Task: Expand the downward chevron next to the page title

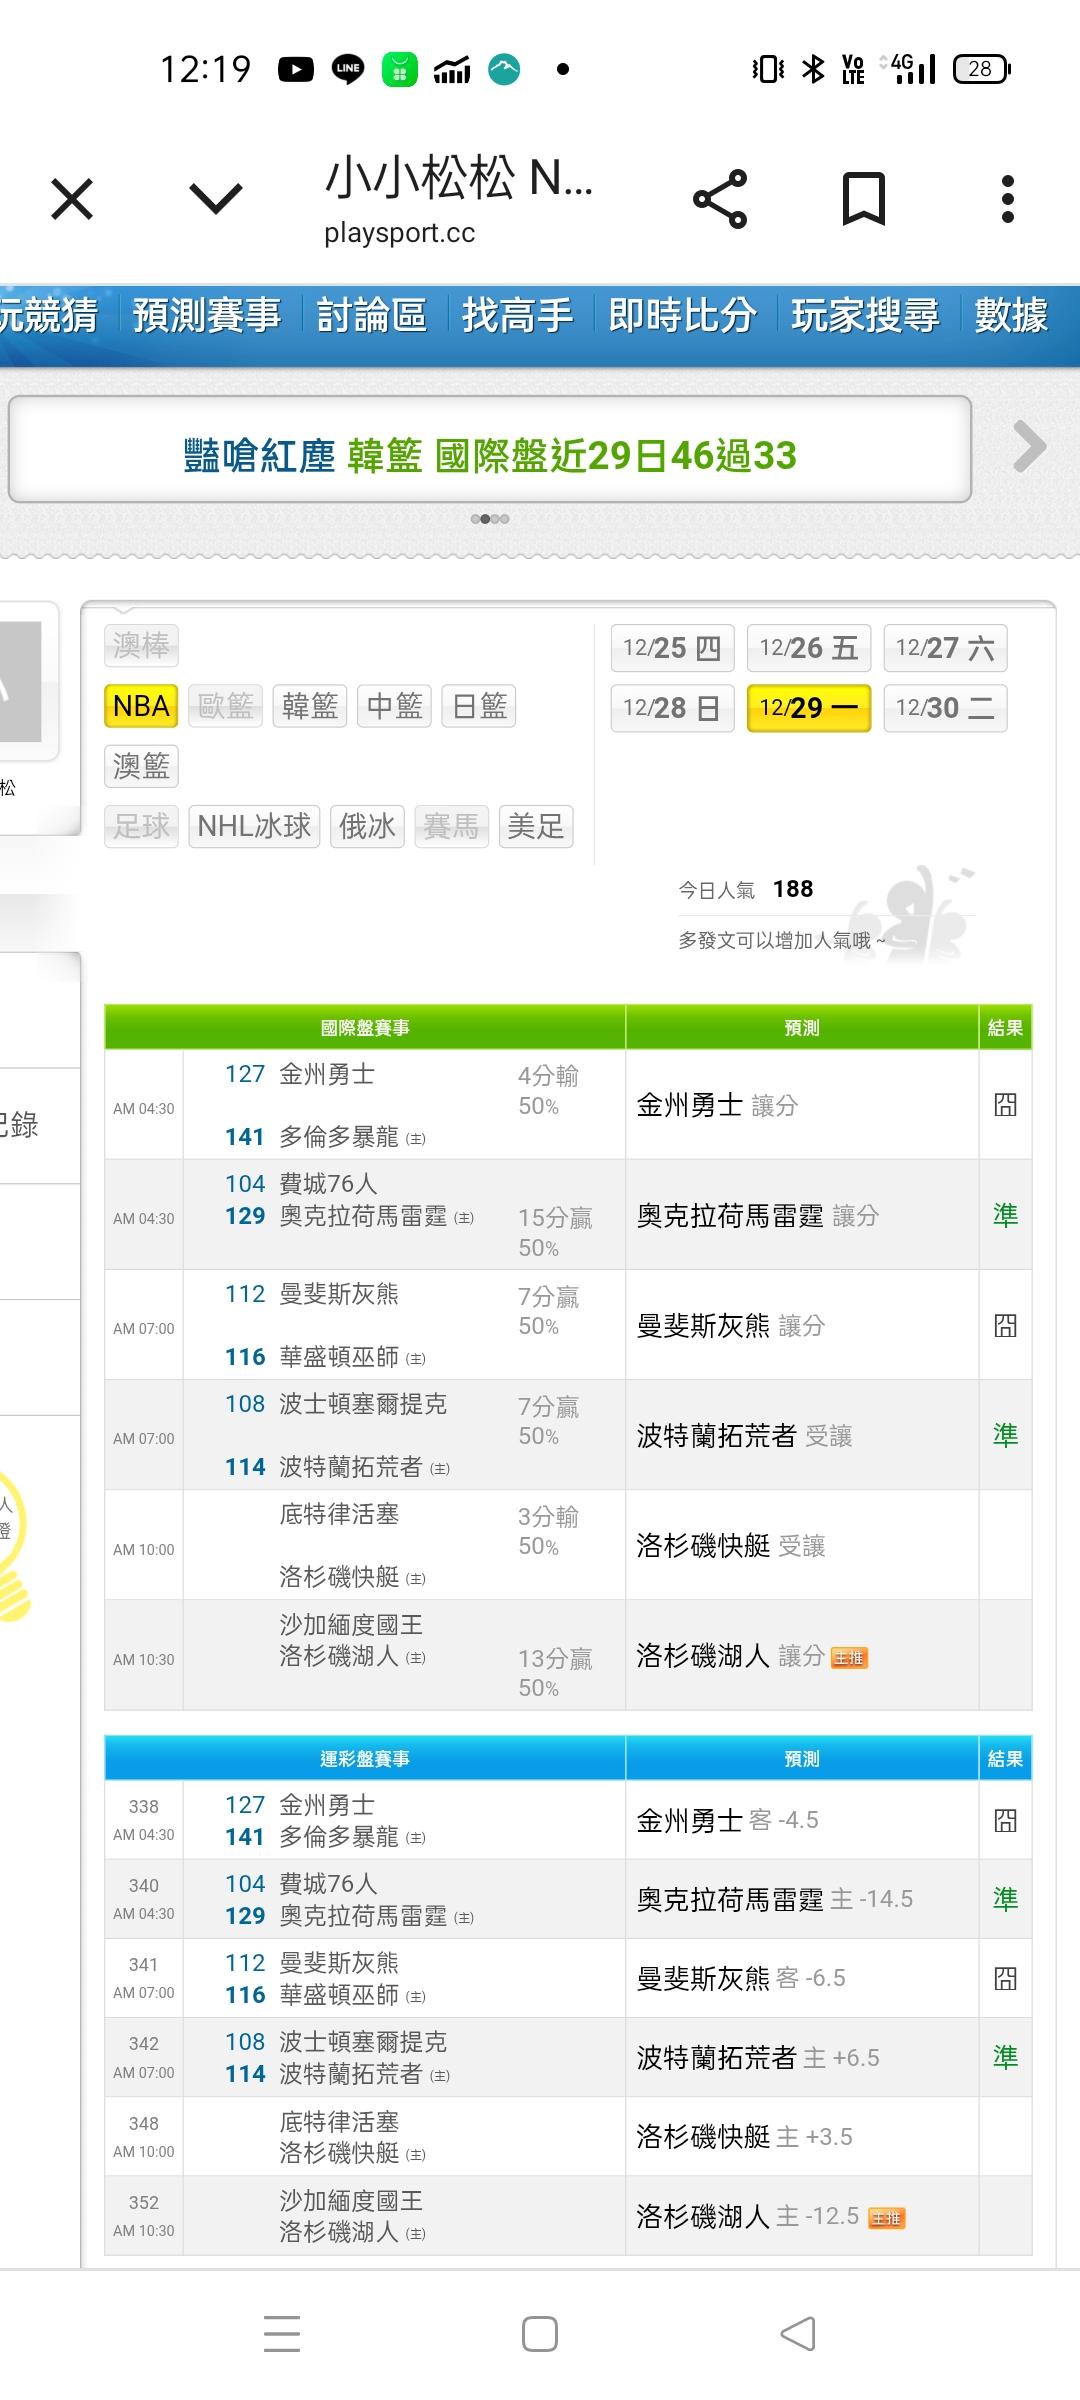Action: pyautogui.click(x=216, y=199)
